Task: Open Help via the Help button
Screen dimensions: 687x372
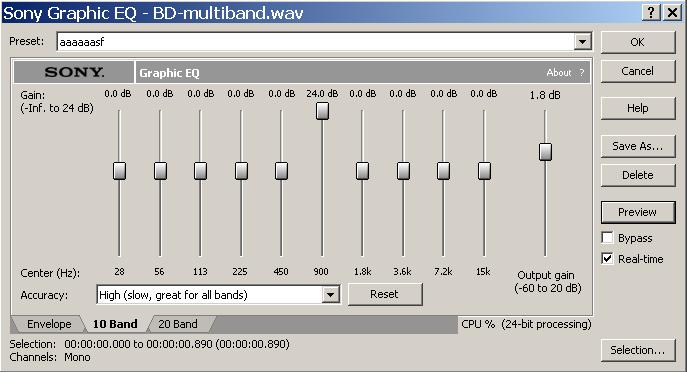Action: (637, 108)
